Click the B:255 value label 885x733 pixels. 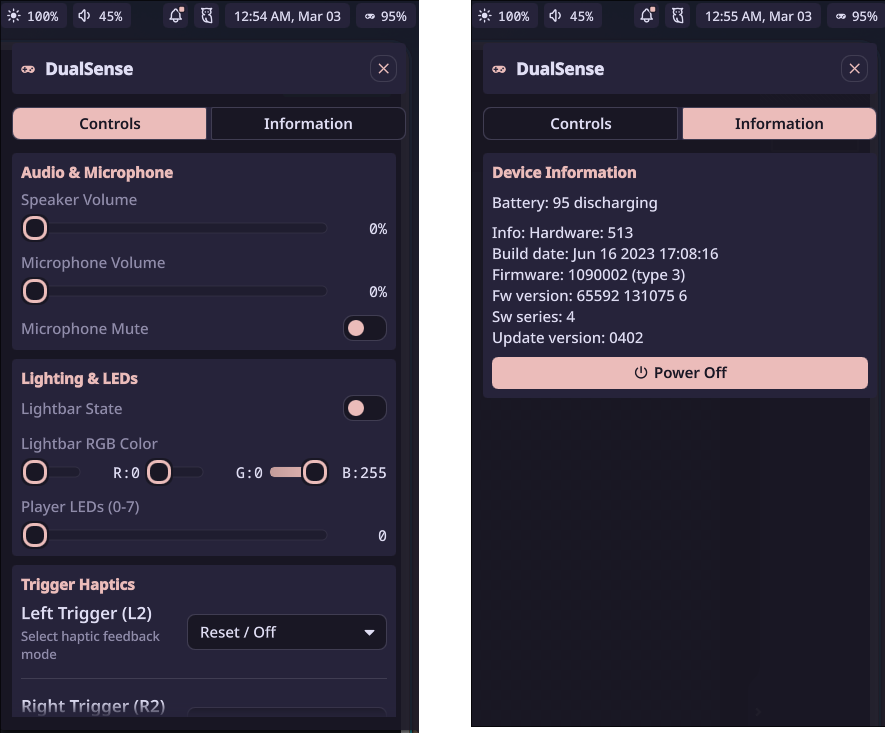[x=364, y=473]
